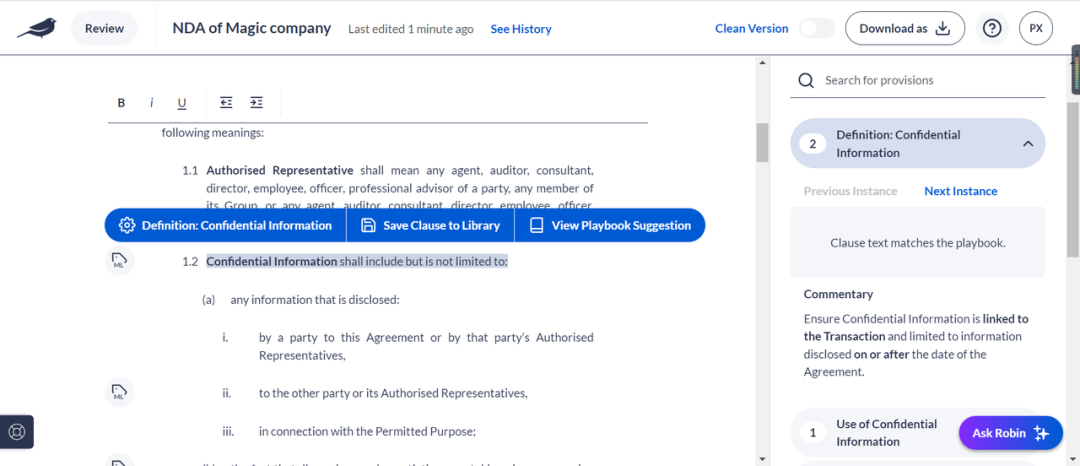Screen dimensions: 1080x466
Task: Click the Authorised Representative definition term
Action: tap(280, 169)
